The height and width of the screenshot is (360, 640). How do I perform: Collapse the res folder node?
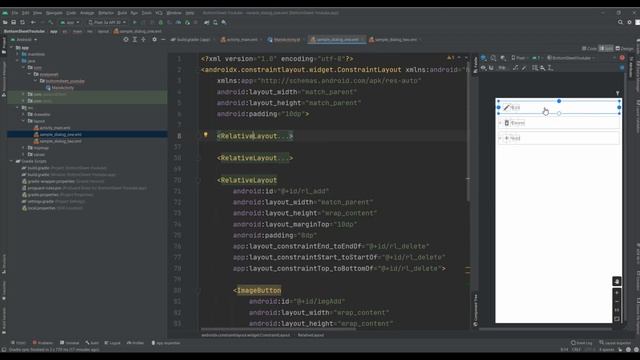[x=18, y=108]
